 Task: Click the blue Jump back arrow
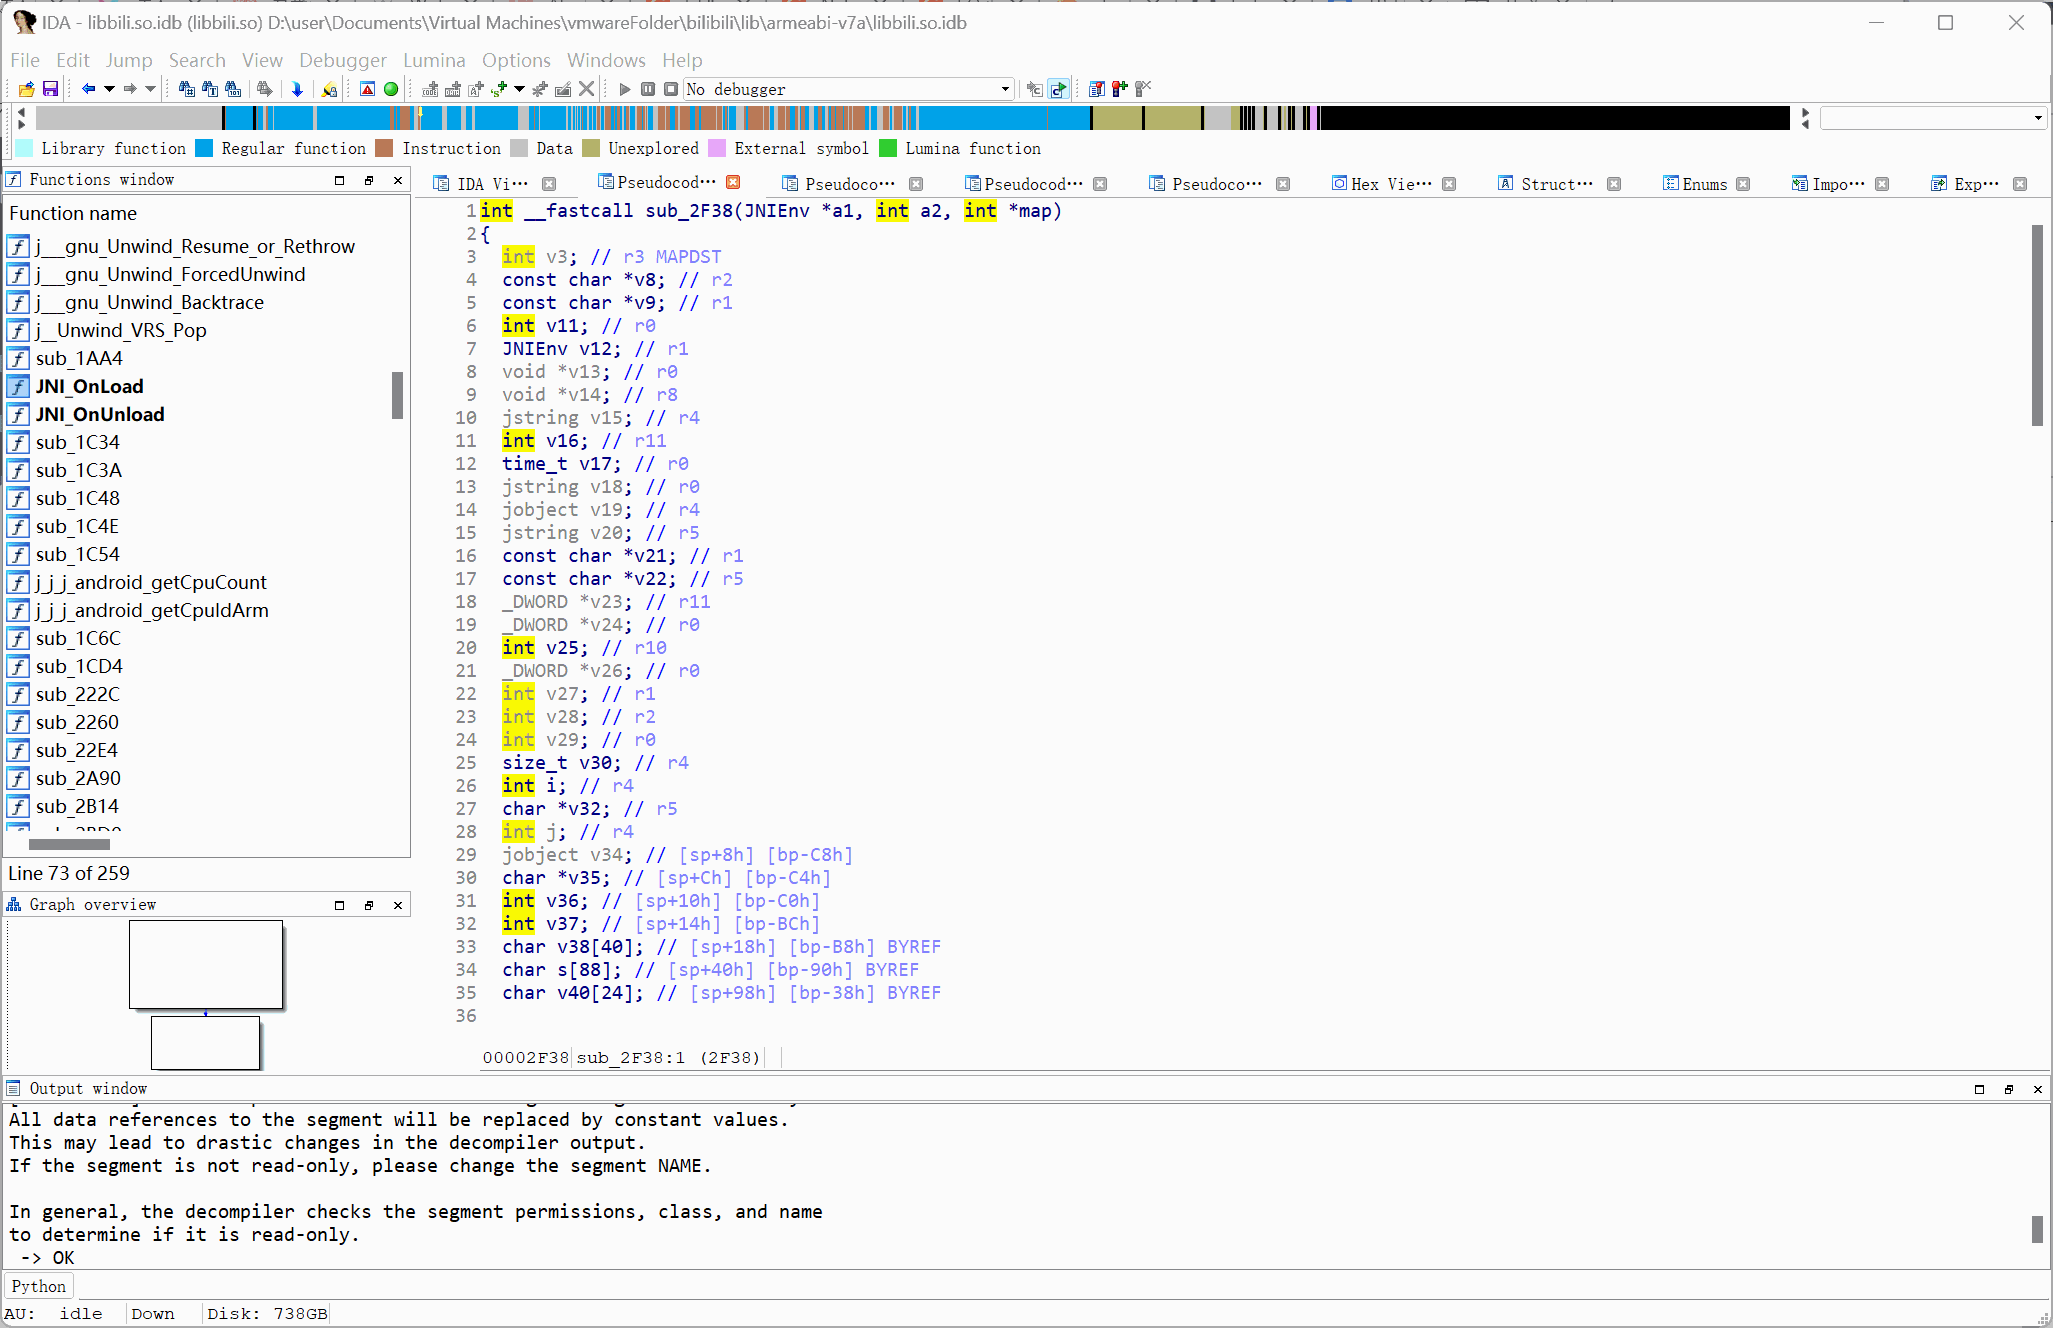(88, 89)
